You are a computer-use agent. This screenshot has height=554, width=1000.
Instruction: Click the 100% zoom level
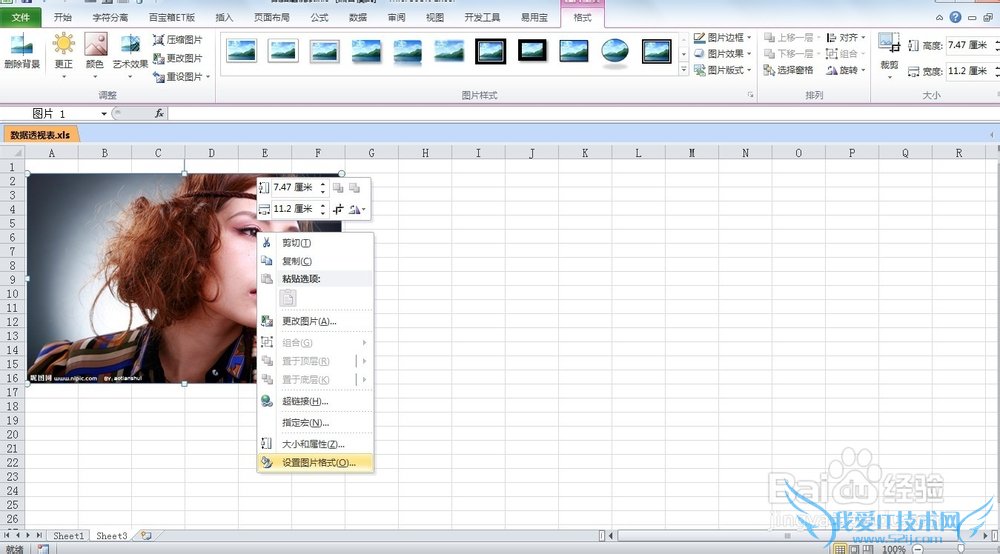tap(893, 549)
